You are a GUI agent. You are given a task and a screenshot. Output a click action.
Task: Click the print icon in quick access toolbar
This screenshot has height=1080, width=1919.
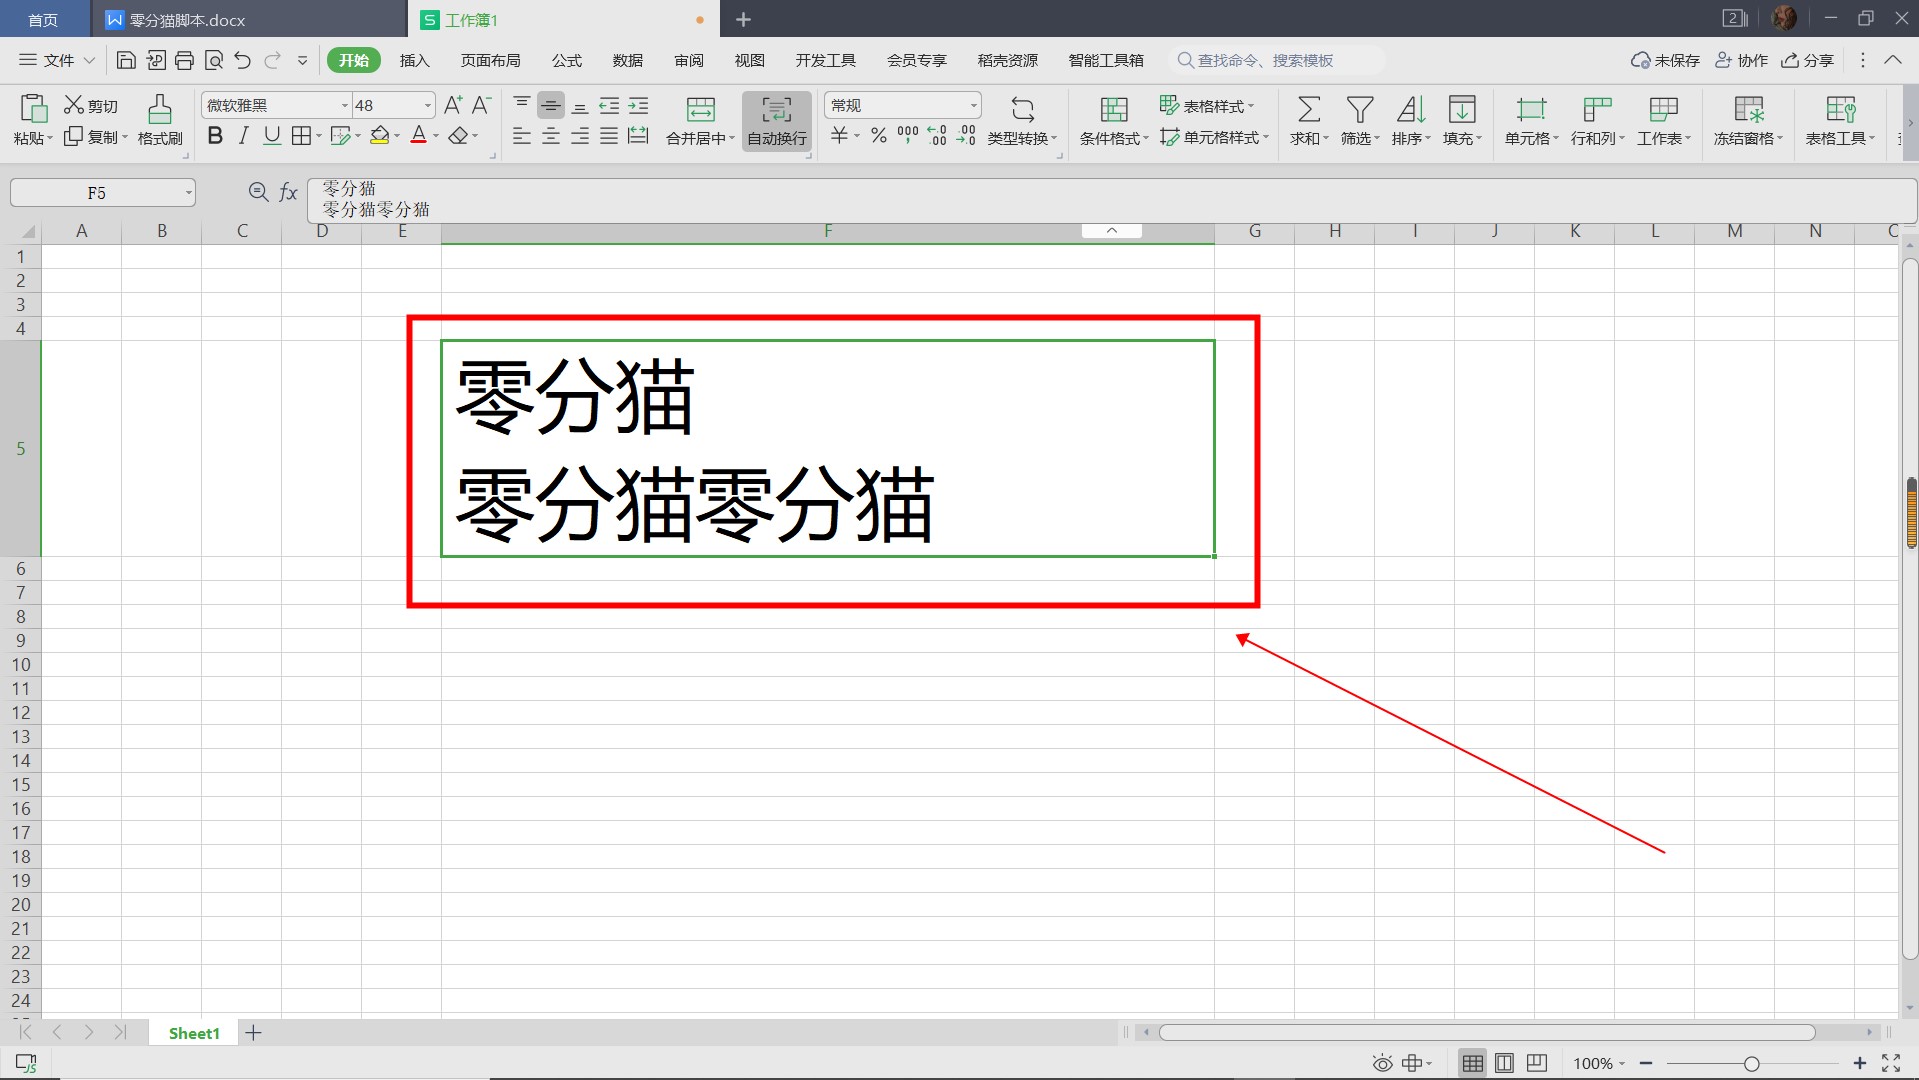(x=184, y=61)
